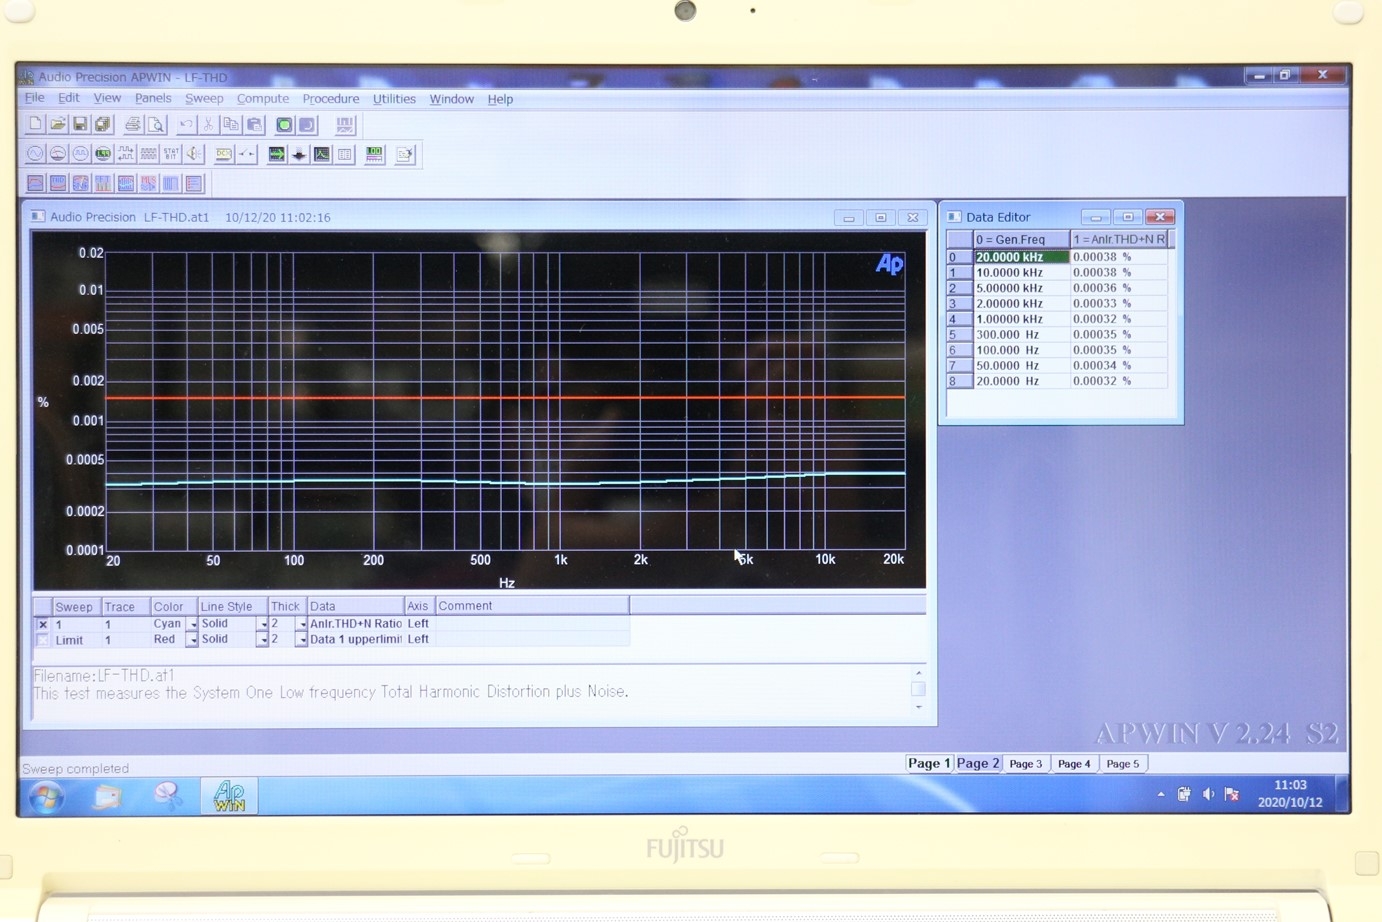Switch to Page 4 tab
Image resolution: width=1382 pixels, height=922 pixels.
point(1074,764)
